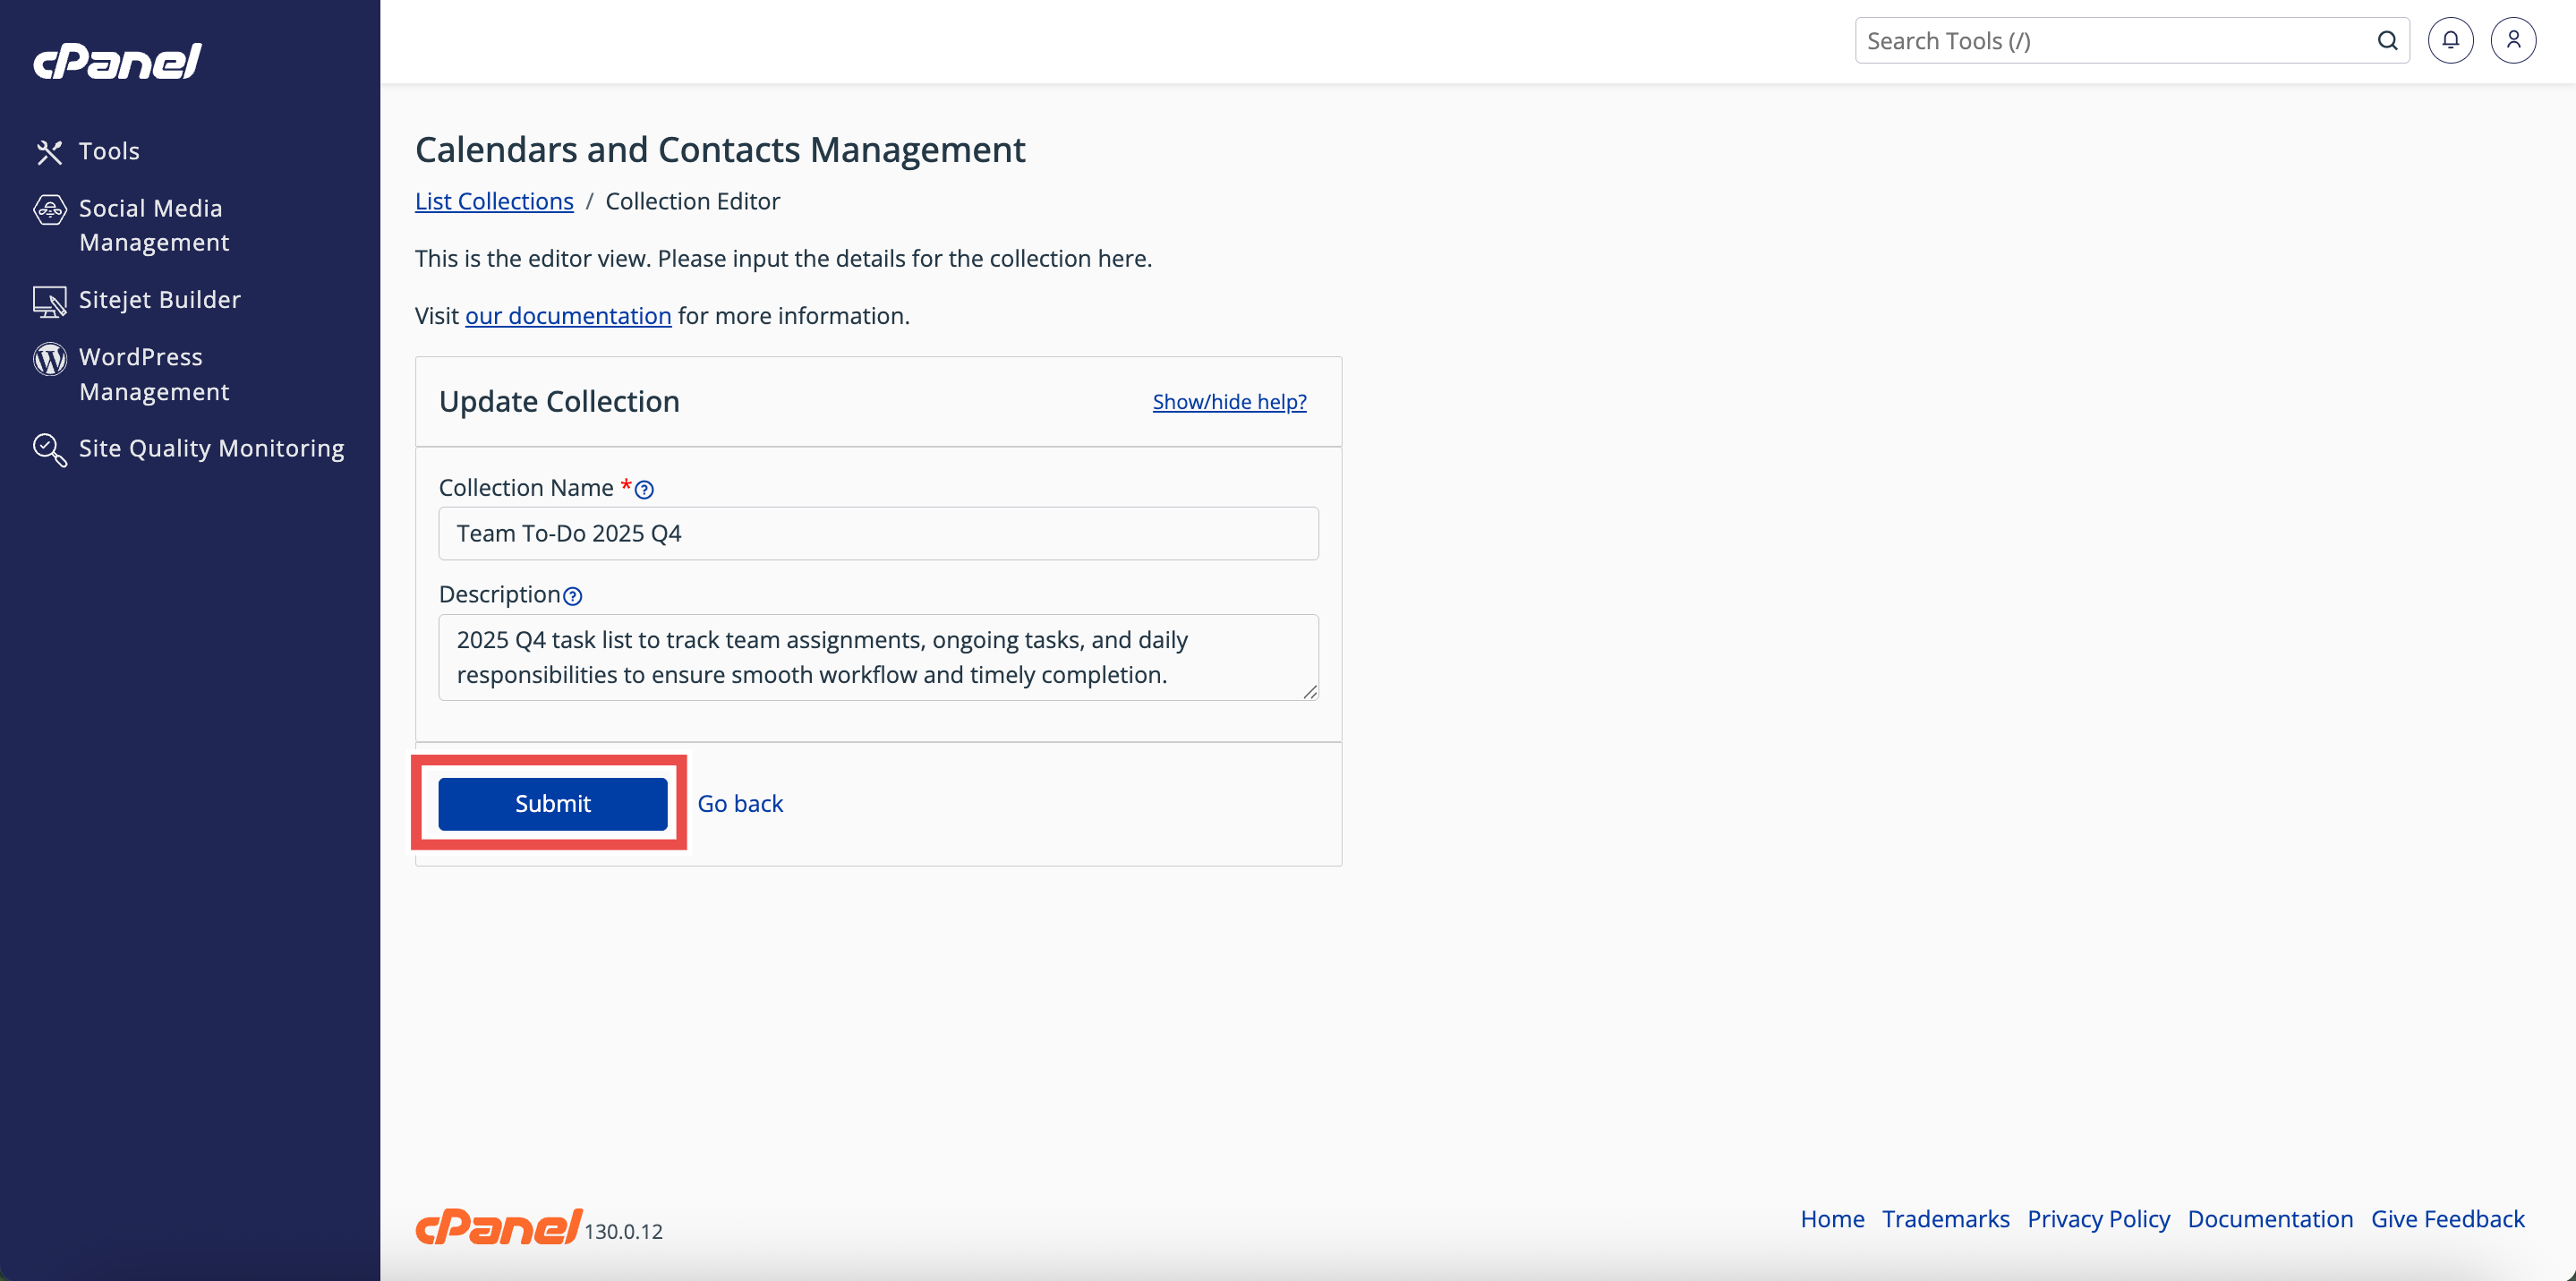Click the cPanel logo in sidebar
Screen dimensions: 2576x1281
117,61
